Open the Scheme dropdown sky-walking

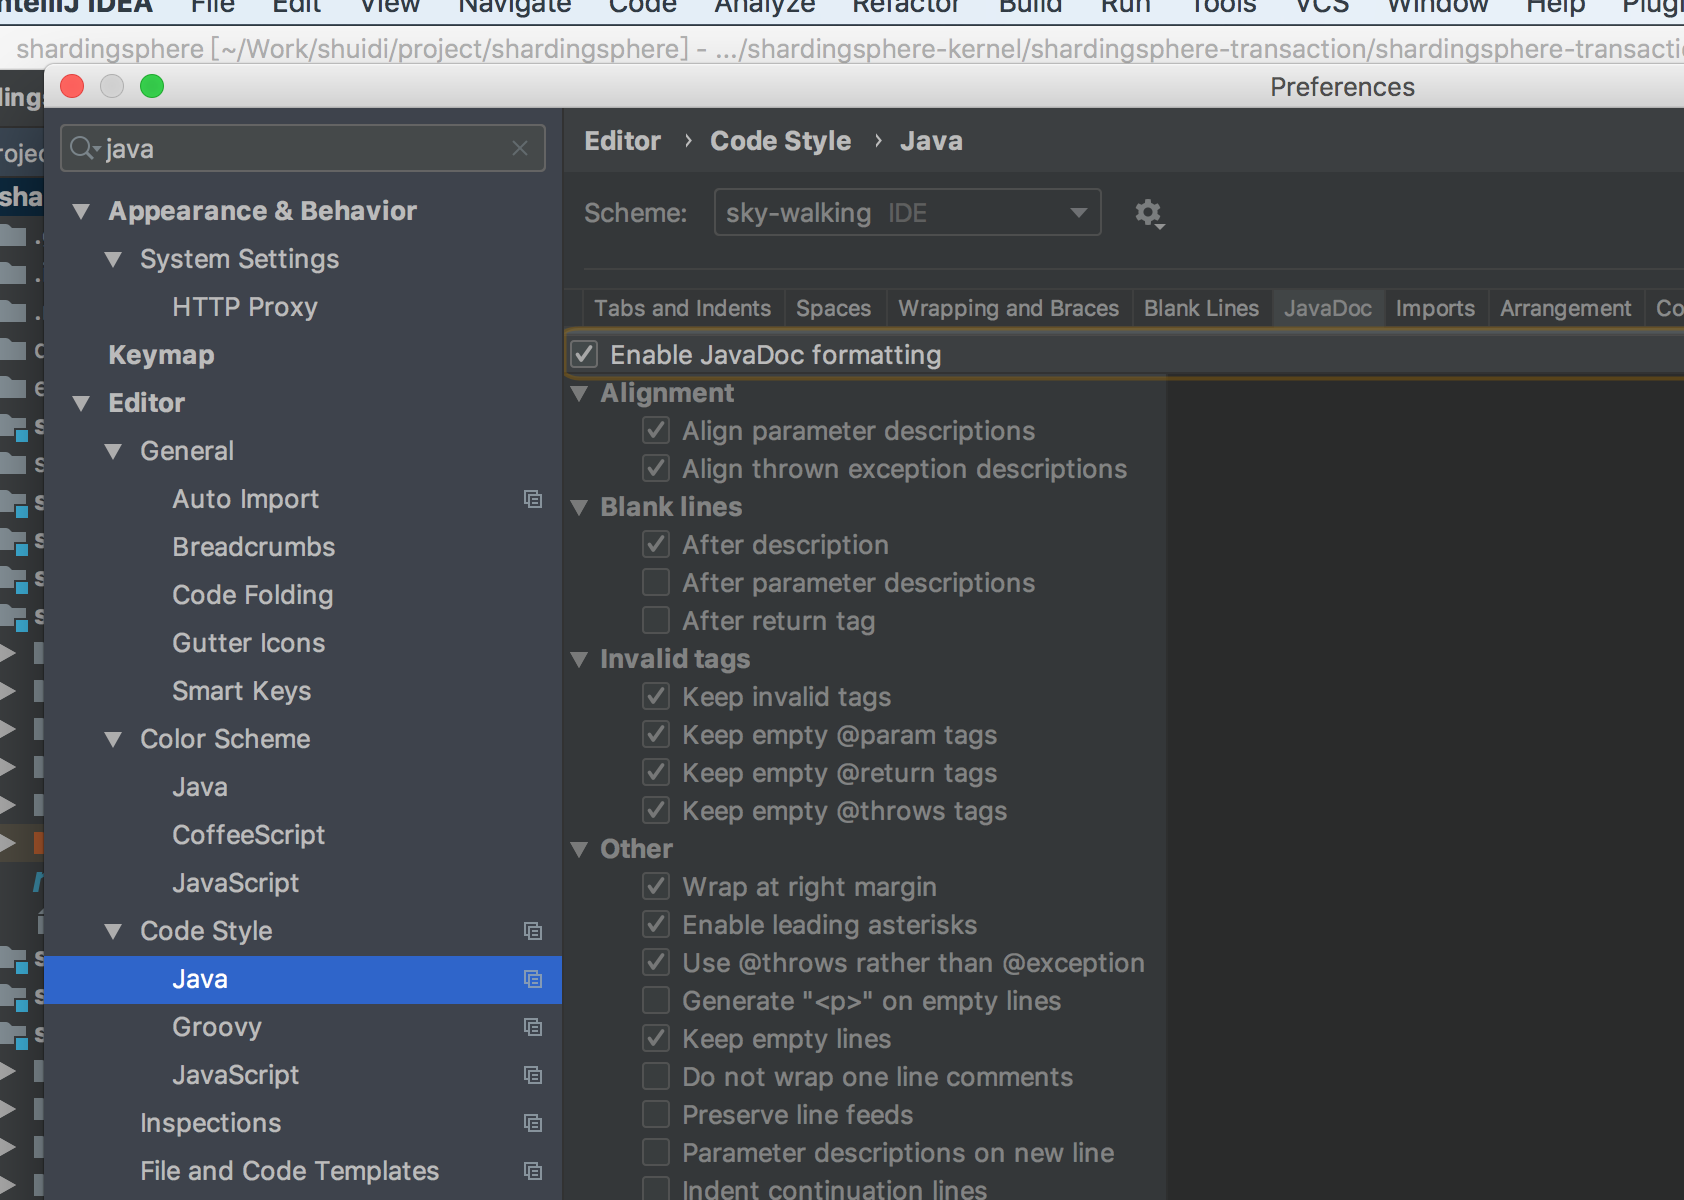pos(907,212)
